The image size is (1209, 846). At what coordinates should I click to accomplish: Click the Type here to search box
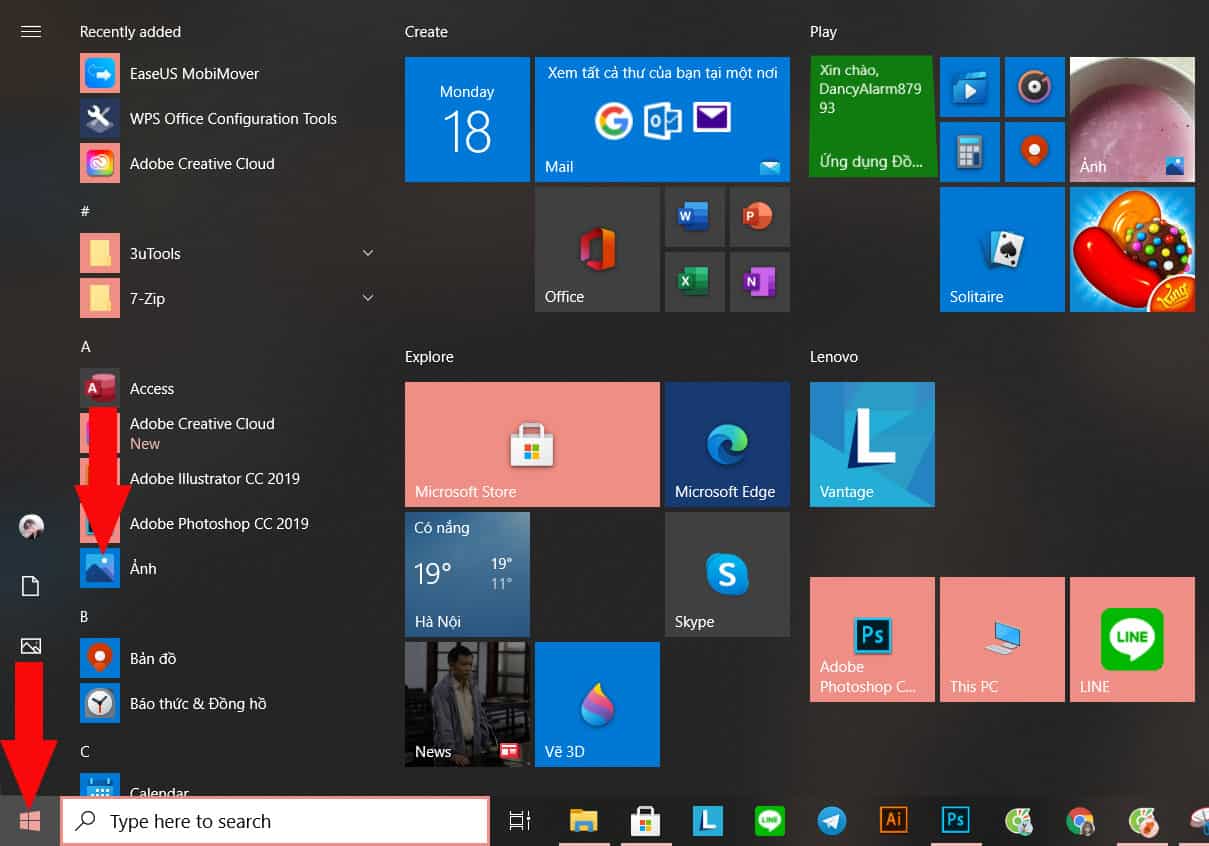click(x=275, y=821)
